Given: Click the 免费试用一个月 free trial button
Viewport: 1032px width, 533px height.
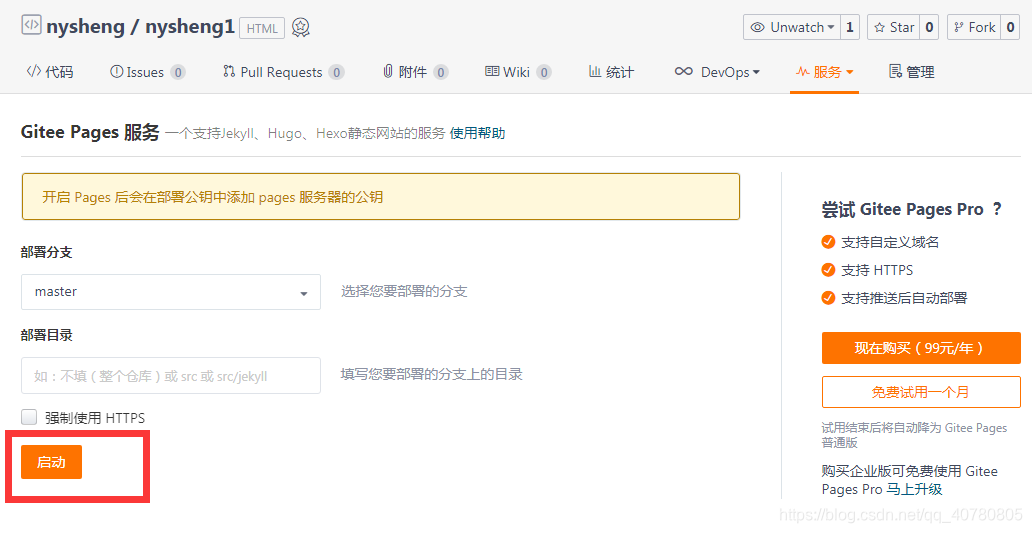Looking at the screenshot, I should tap(921, 392).
